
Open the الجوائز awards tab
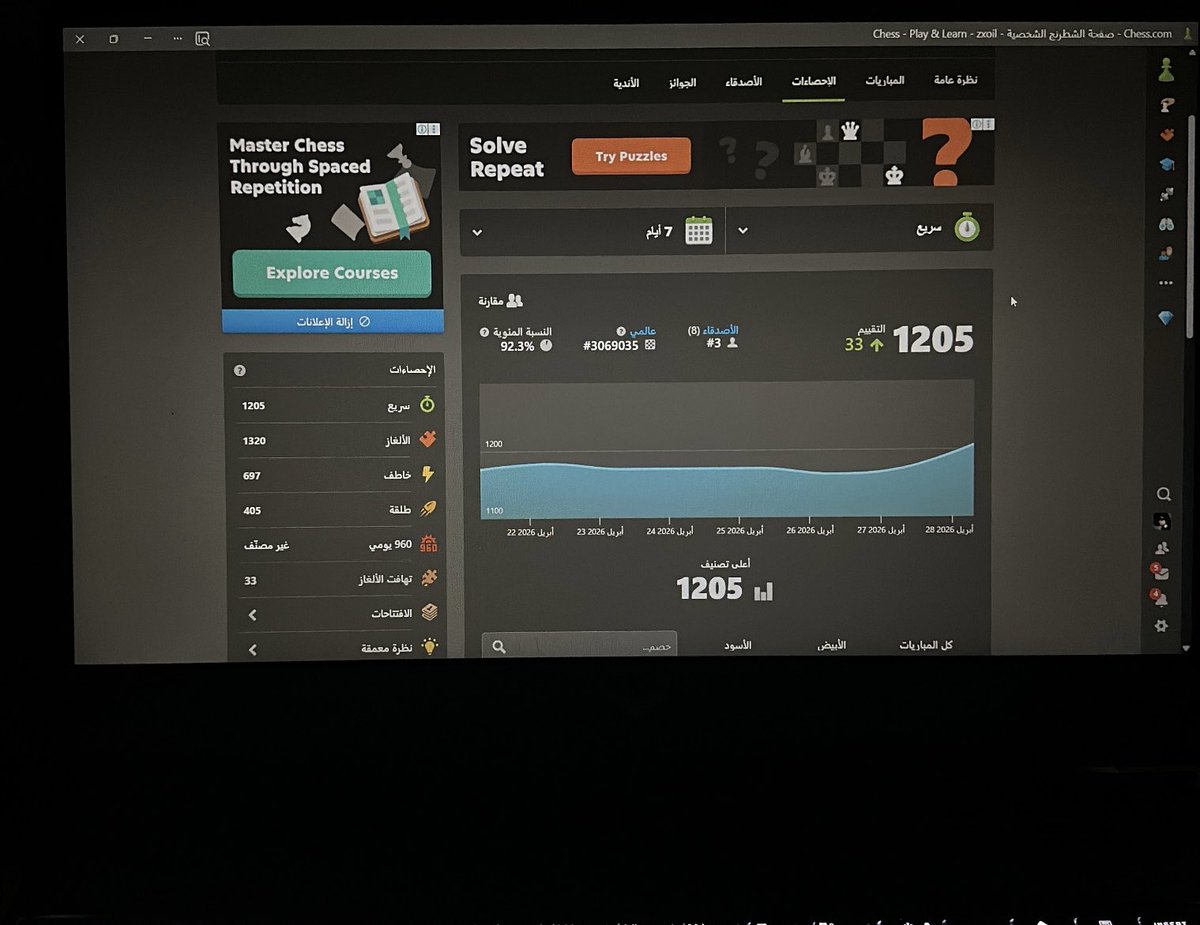[682, 82]
